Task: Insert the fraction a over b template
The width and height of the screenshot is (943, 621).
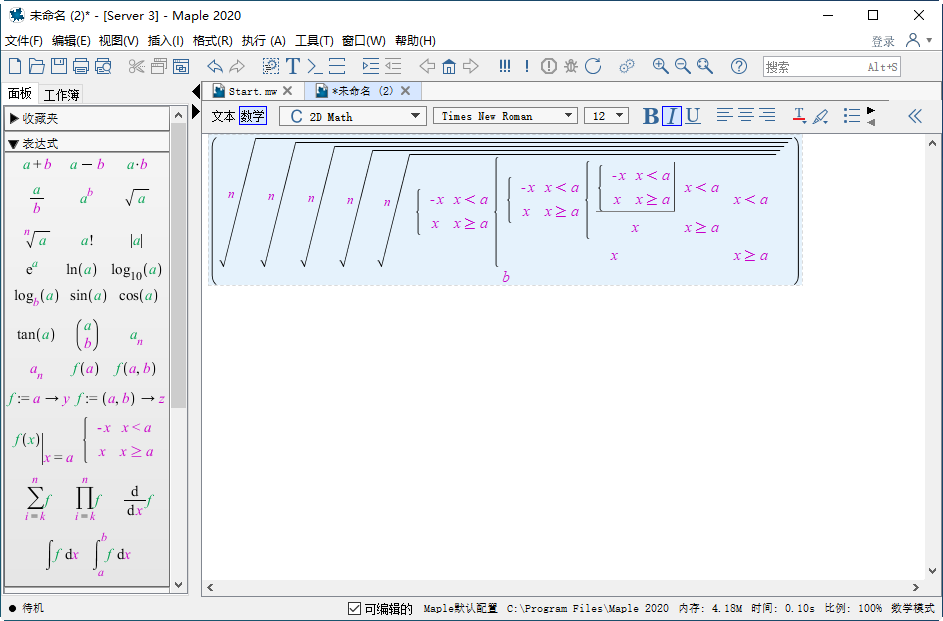Action: [37, 199]
